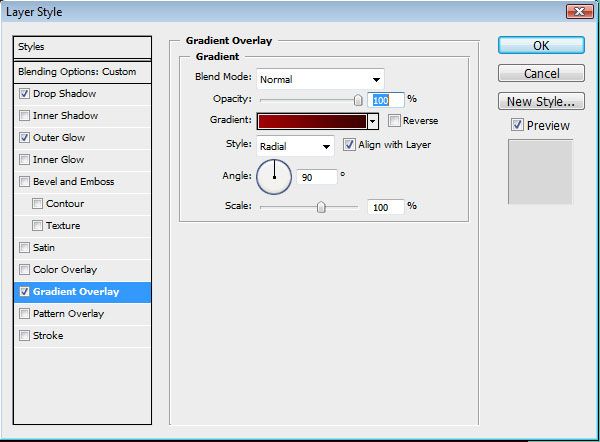Click the OK button
The image size is (600, 442).
[x=541, y=46]
